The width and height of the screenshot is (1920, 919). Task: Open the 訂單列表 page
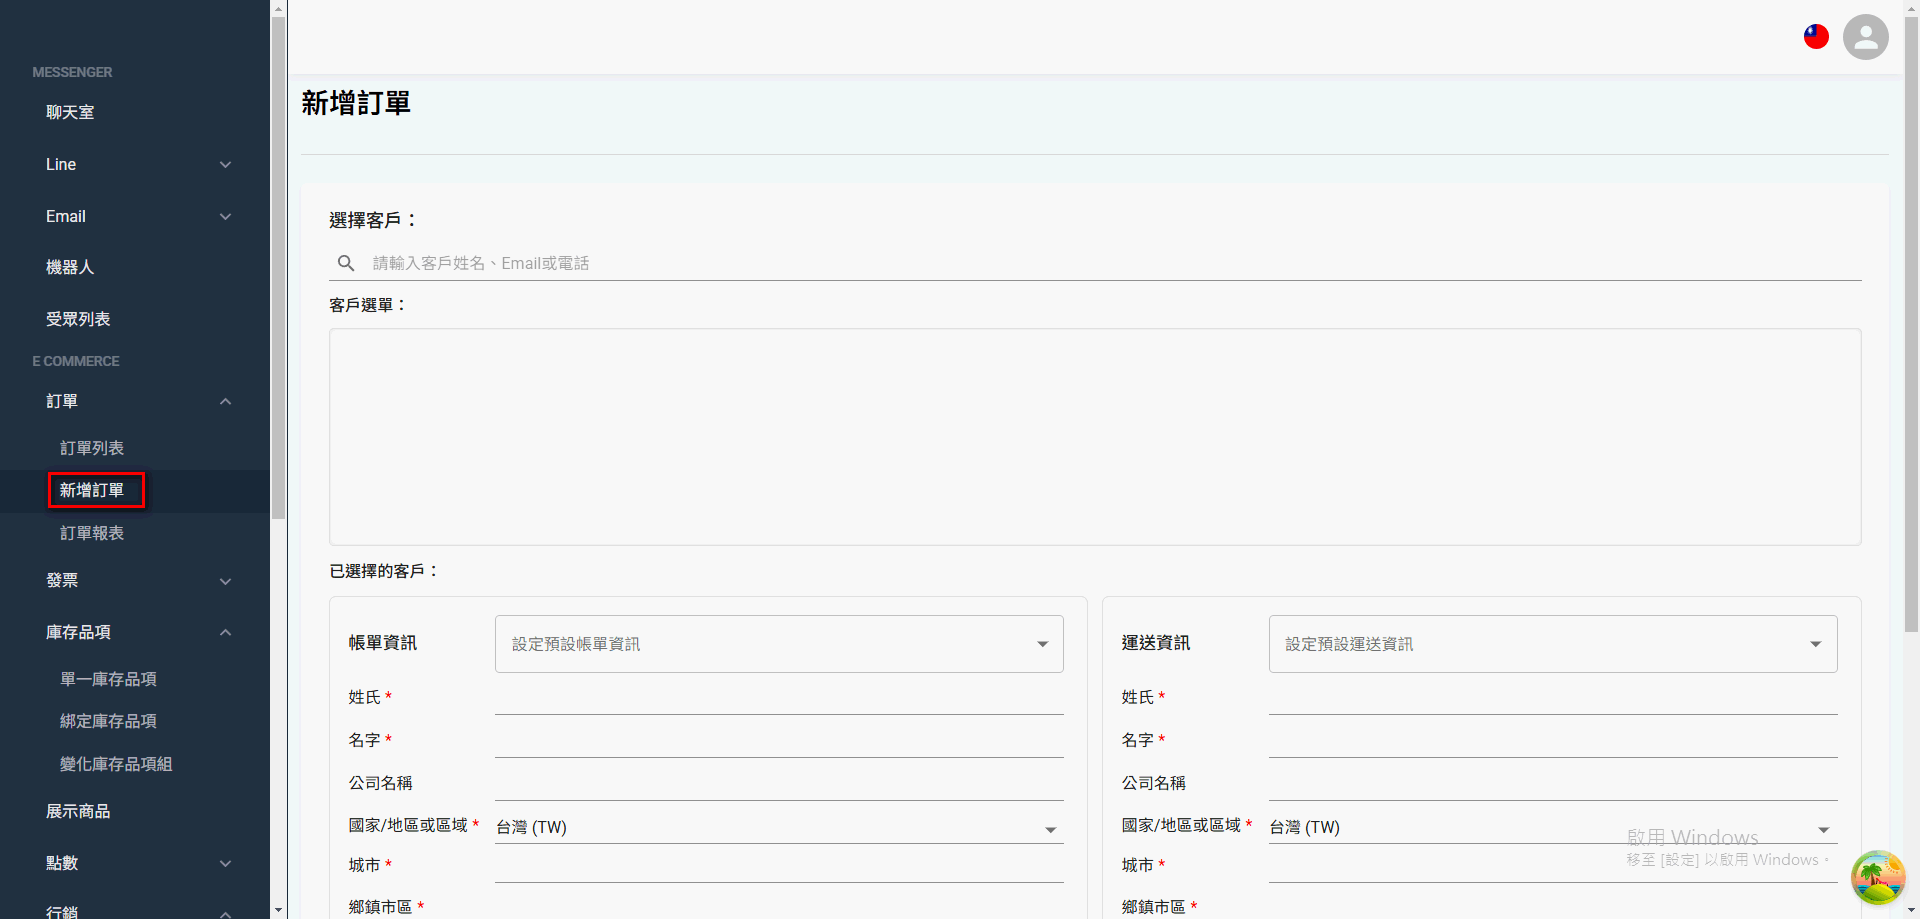point(92,448)
